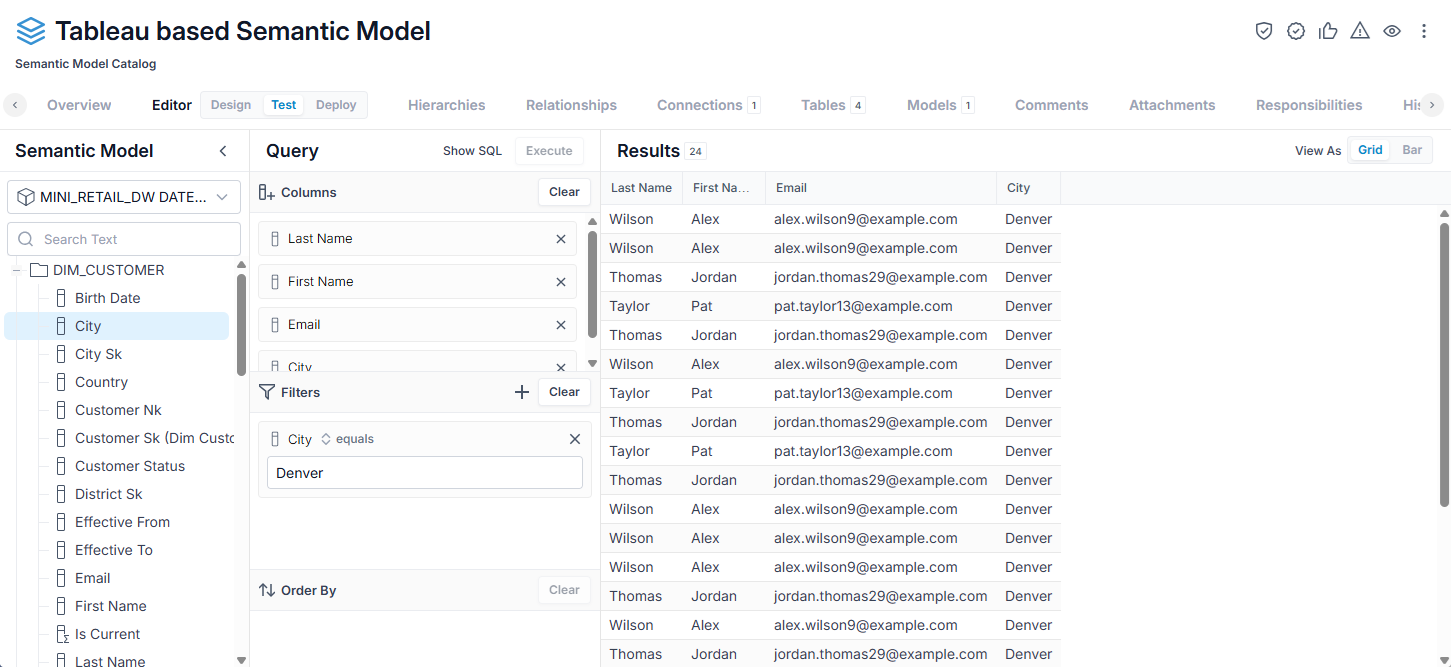This screenshot has height=667, width=1451.
Task: Switch results view to Grid
Action: [x=1370, y=150]
